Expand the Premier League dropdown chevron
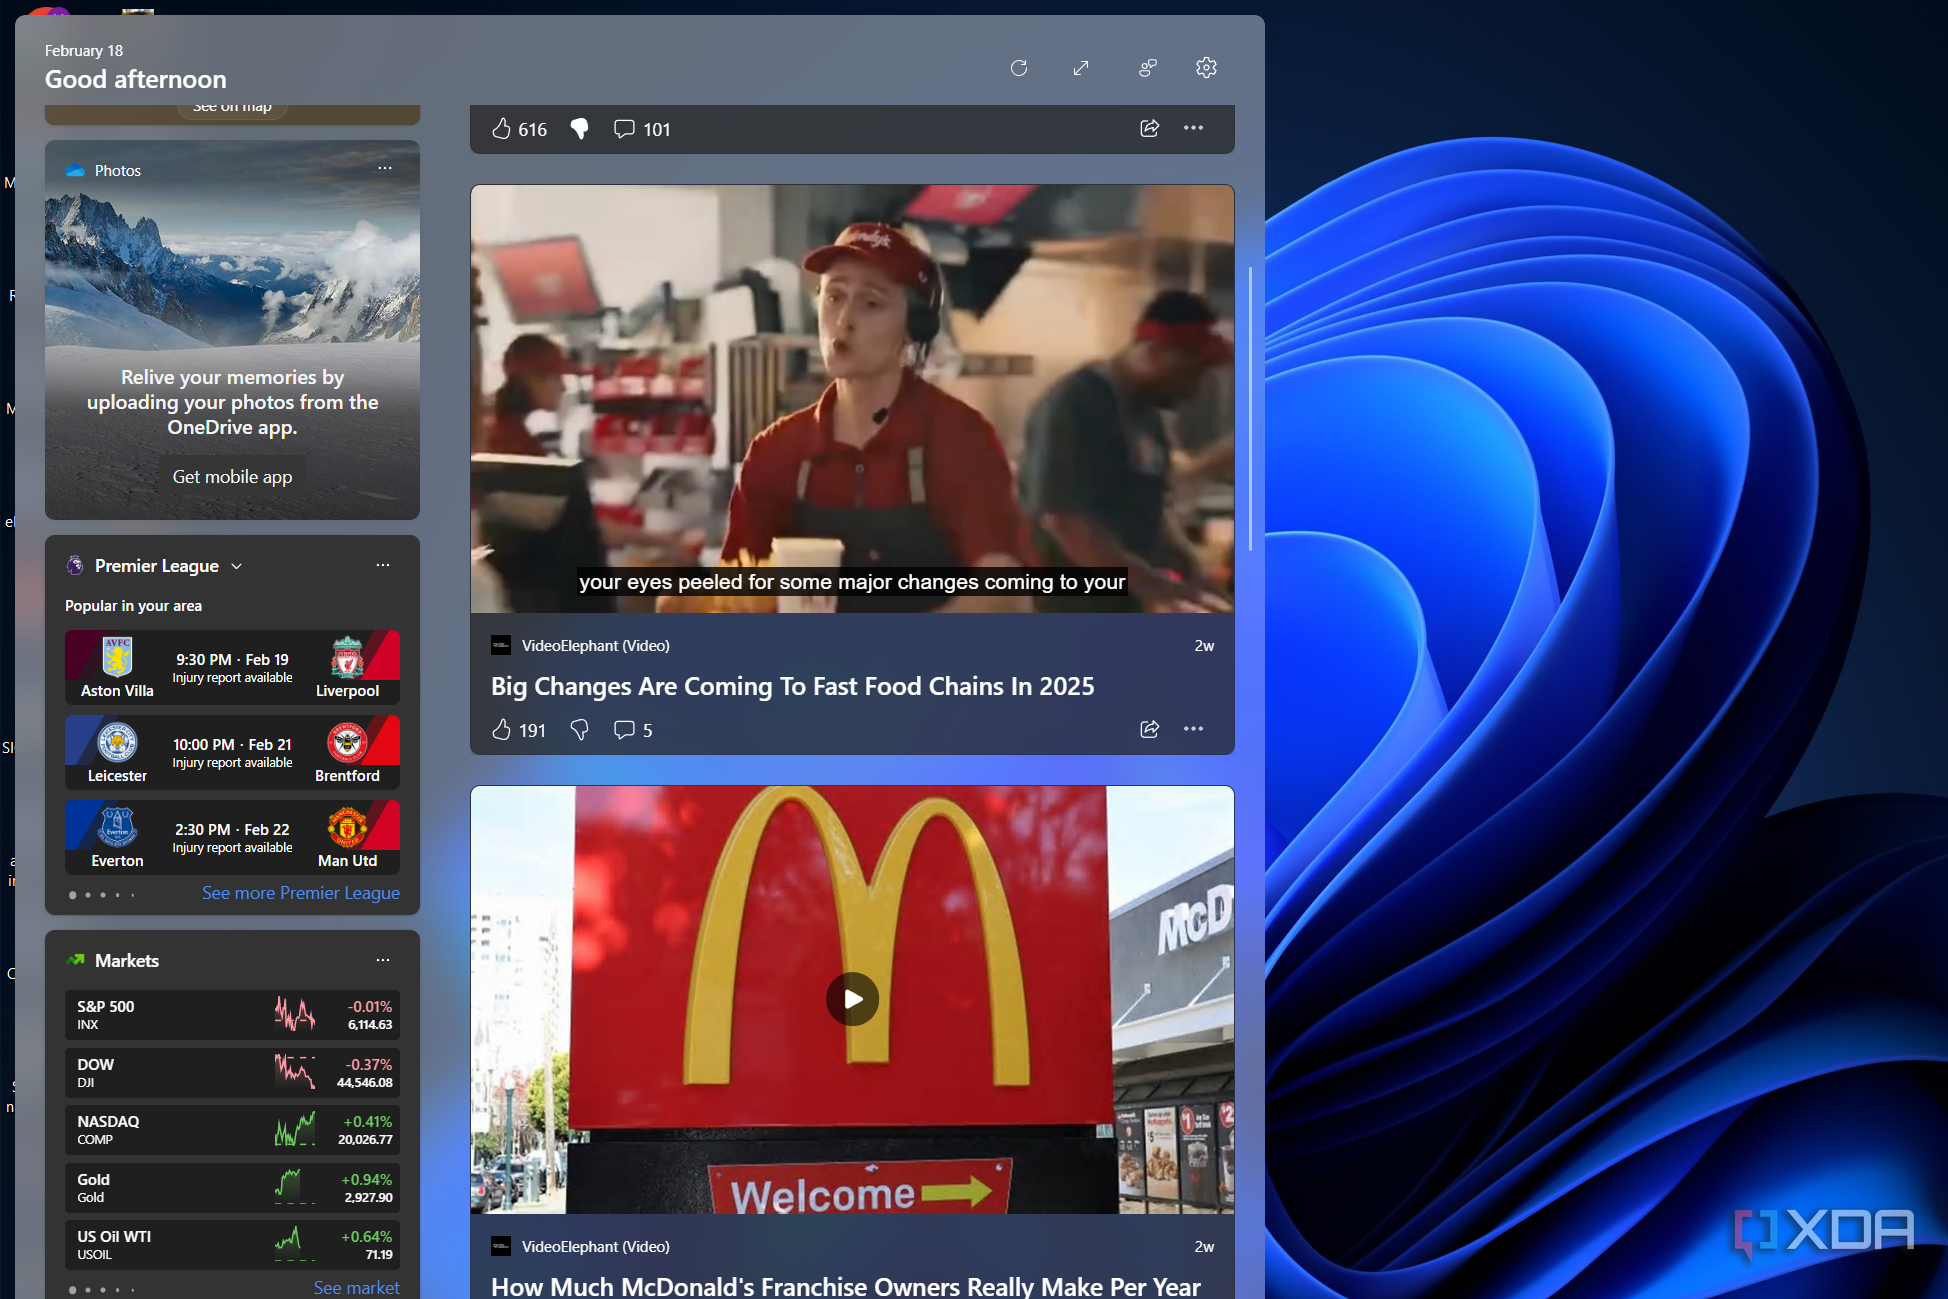Viewport: 1948px width, 1299px height. (237, 566)
